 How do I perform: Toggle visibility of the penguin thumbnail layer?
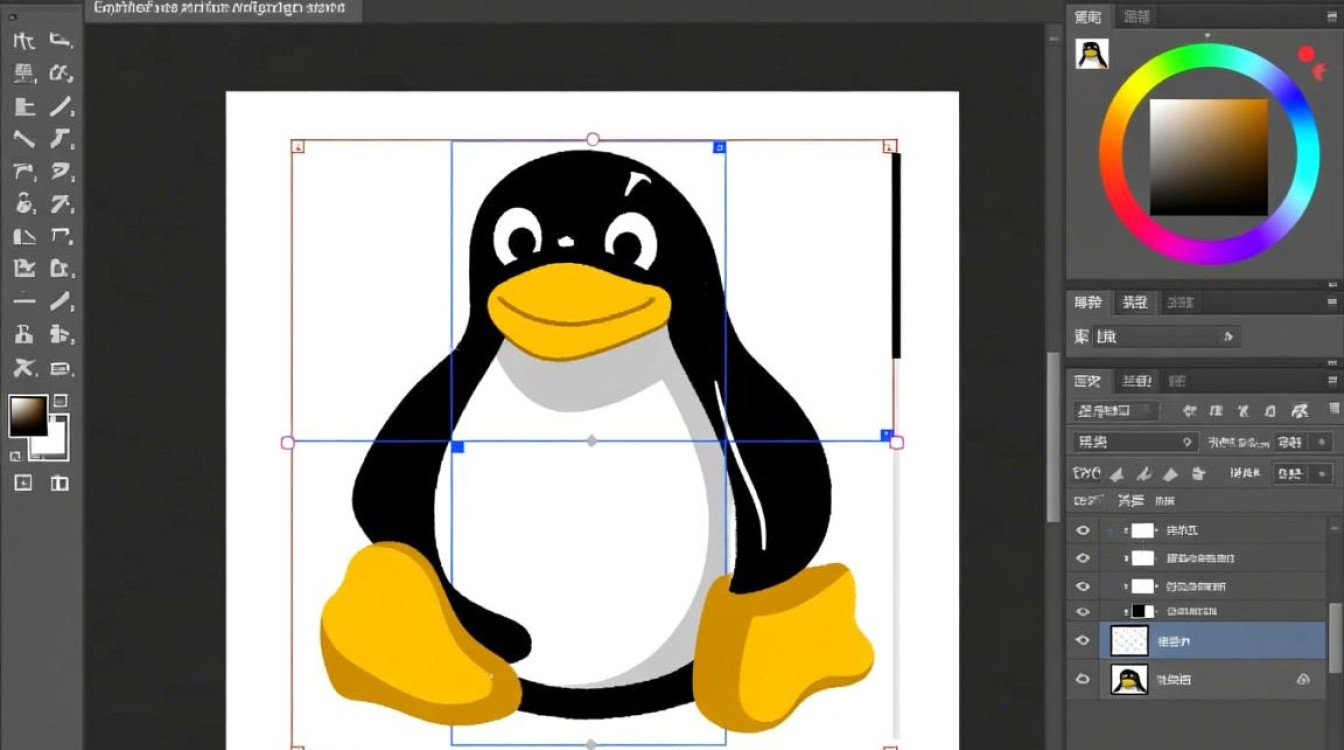(1082, 678)
